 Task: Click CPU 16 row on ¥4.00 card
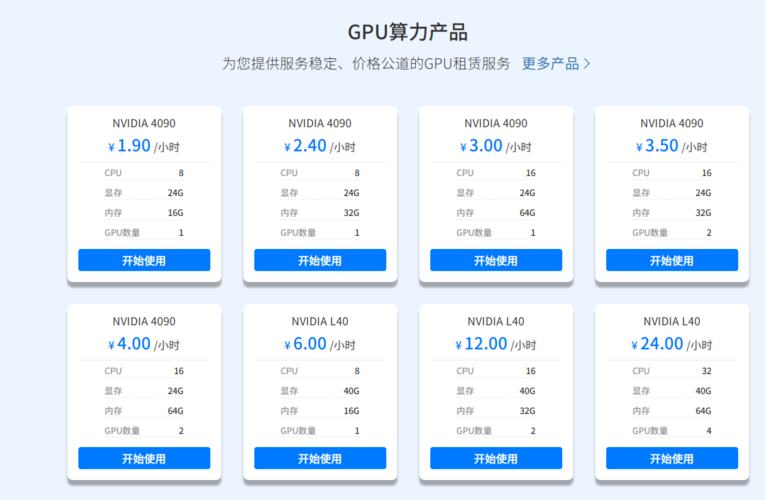[144, 371]
